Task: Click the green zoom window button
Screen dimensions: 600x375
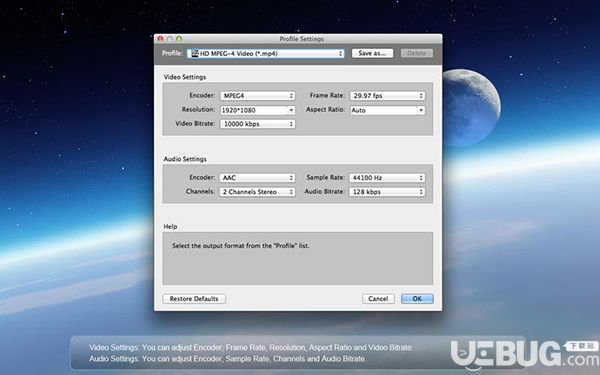Action: click(179, 39)
